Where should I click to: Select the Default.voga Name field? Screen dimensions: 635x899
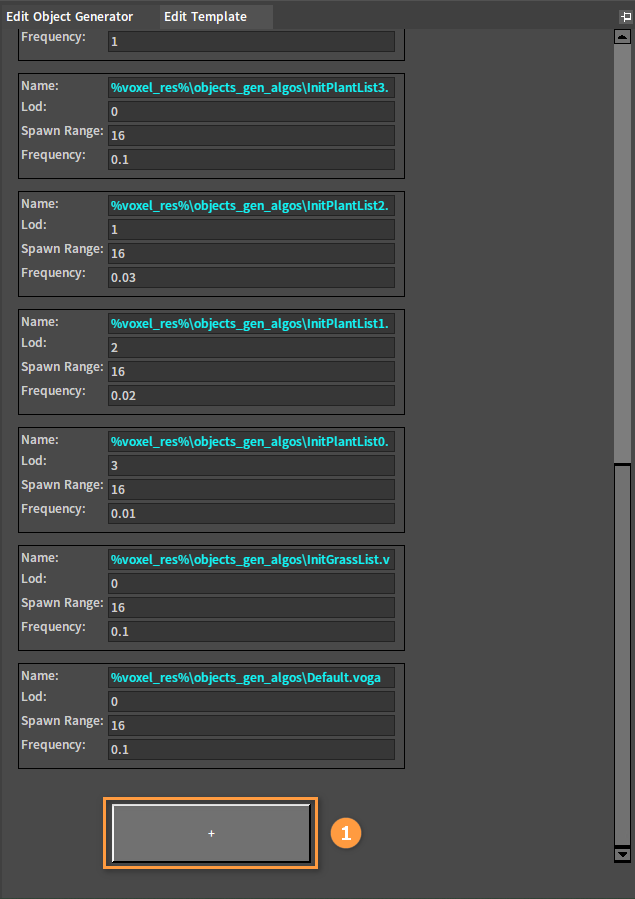pos(251,678)
